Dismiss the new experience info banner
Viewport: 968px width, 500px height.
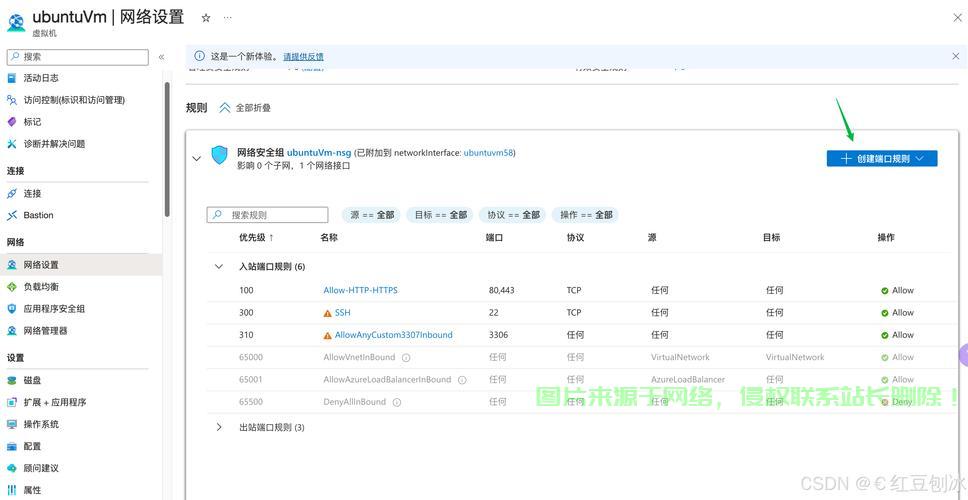956,56
